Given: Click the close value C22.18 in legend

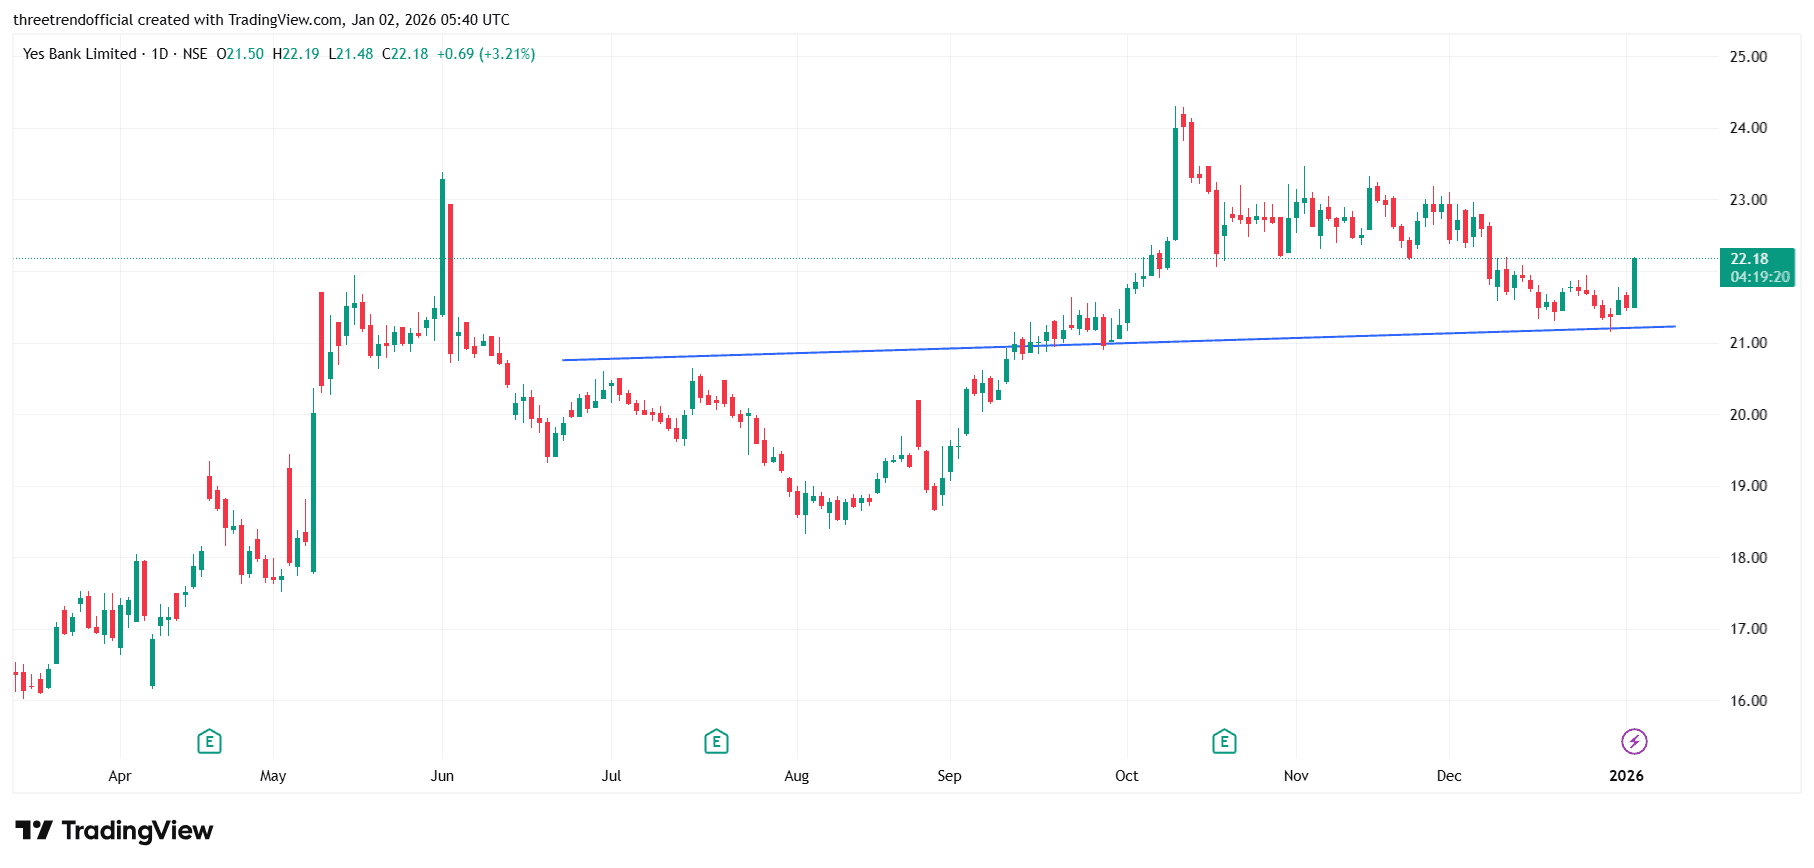Looking at the screenshot, I should [405, 54].
